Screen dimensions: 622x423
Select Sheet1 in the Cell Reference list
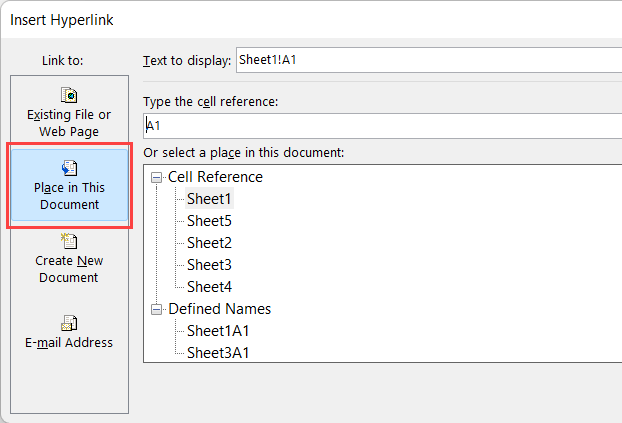tap(209, 199)
